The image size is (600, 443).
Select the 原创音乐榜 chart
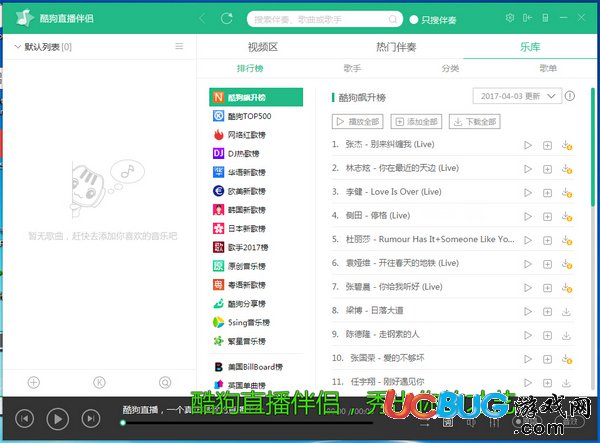pyautogui.click(x=256, y=266)
